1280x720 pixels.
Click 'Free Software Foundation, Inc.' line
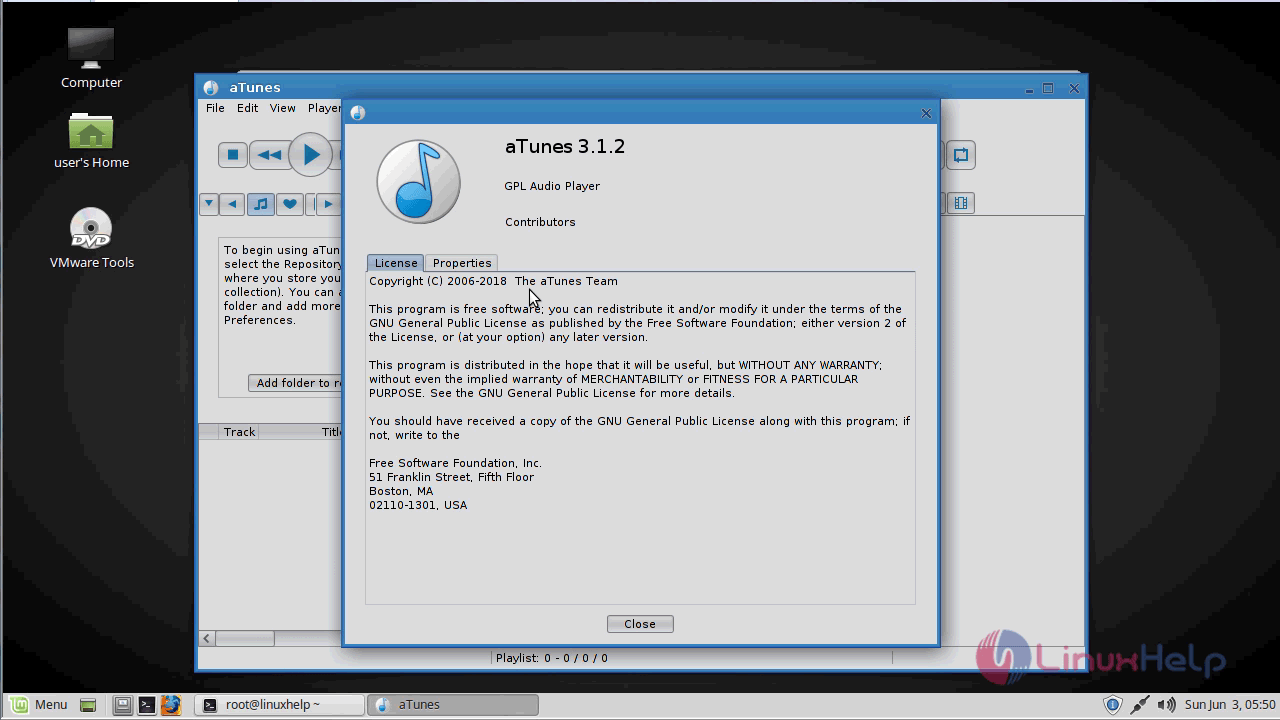tap(455, 463)
